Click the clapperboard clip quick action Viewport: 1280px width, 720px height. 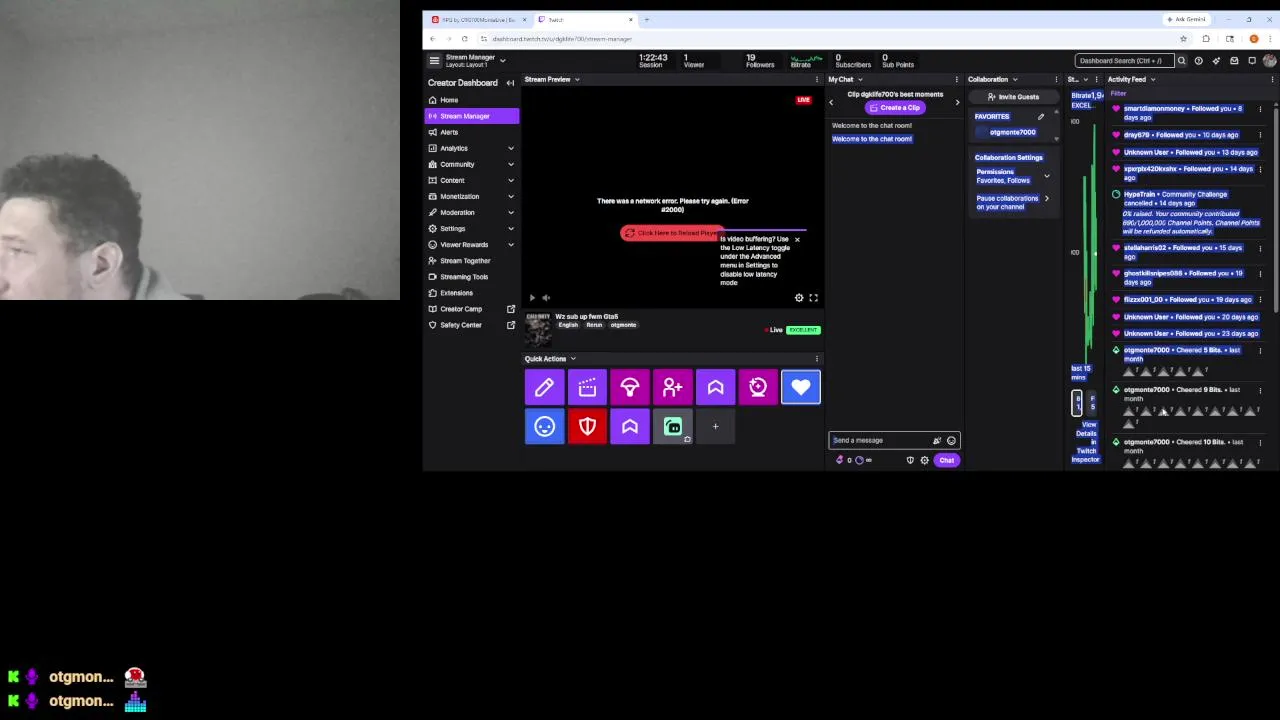click(x=587, y=387)
